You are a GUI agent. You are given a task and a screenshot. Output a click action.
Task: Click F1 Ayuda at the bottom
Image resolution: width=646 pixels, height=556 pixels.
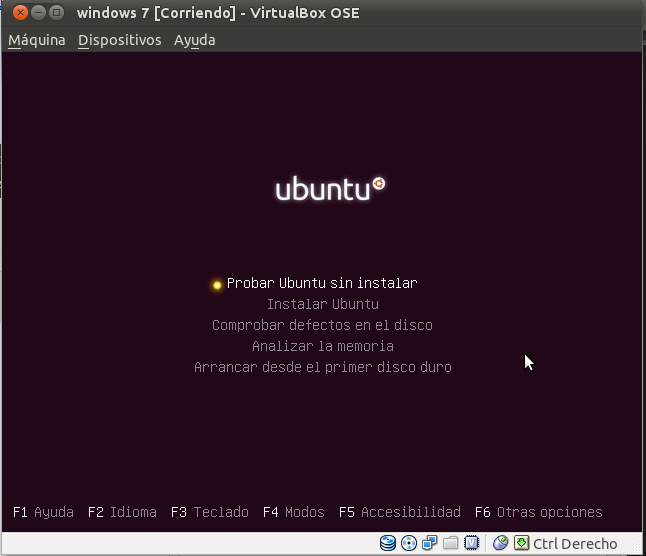(43, 512)
